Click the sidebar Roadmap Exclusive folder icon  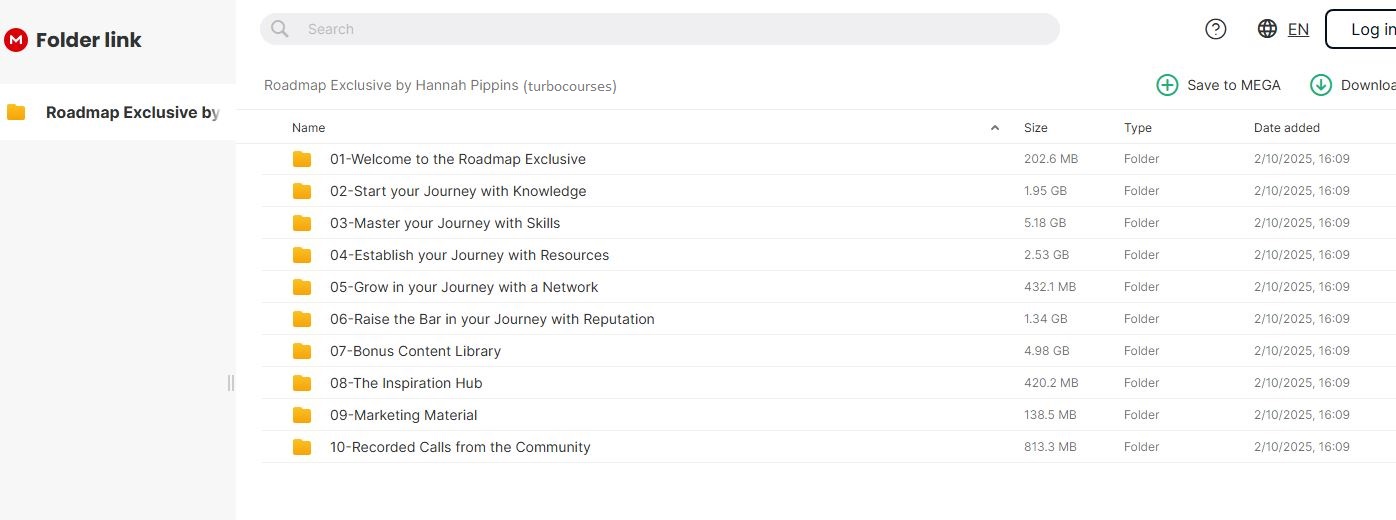[16, 112]
